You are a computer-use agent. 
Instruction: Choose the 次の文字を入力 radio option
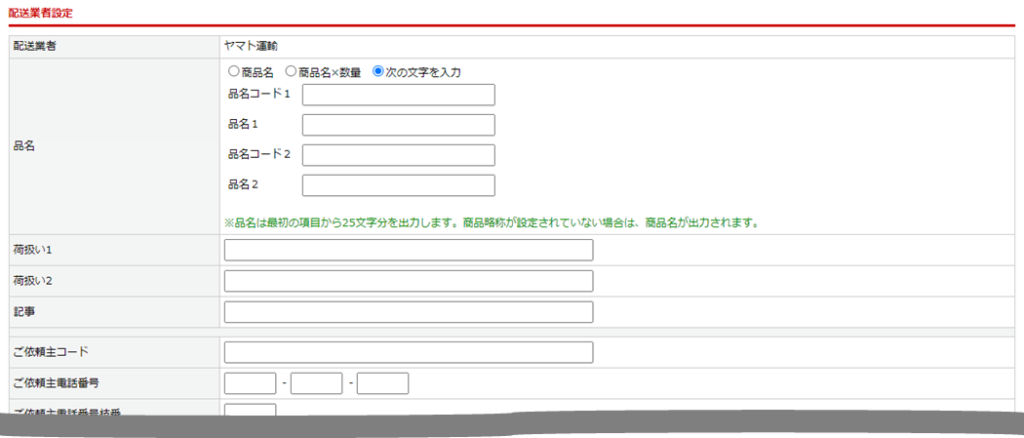coord(377,71)
